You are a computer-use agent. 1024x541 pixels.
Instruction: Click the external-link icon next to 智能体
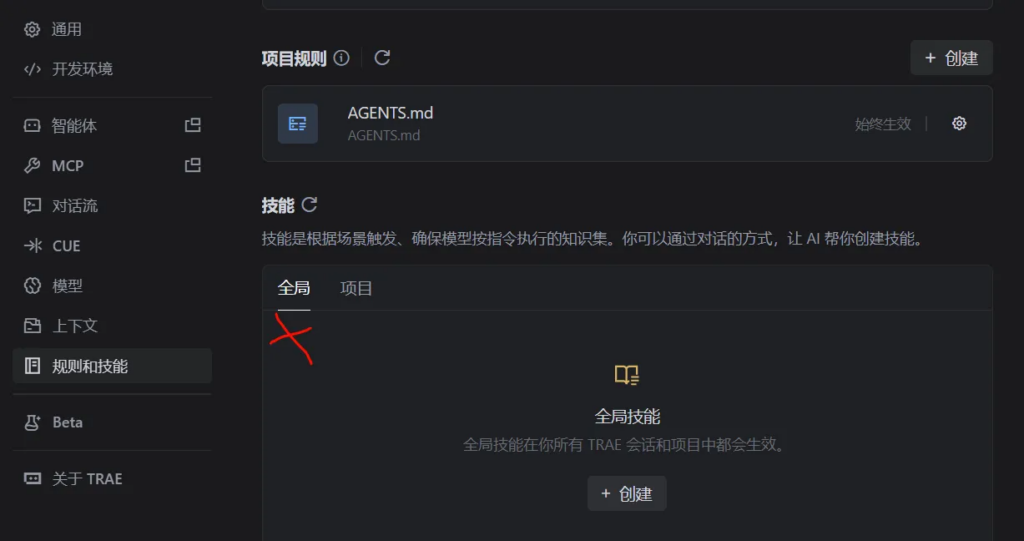coord(193,125)
